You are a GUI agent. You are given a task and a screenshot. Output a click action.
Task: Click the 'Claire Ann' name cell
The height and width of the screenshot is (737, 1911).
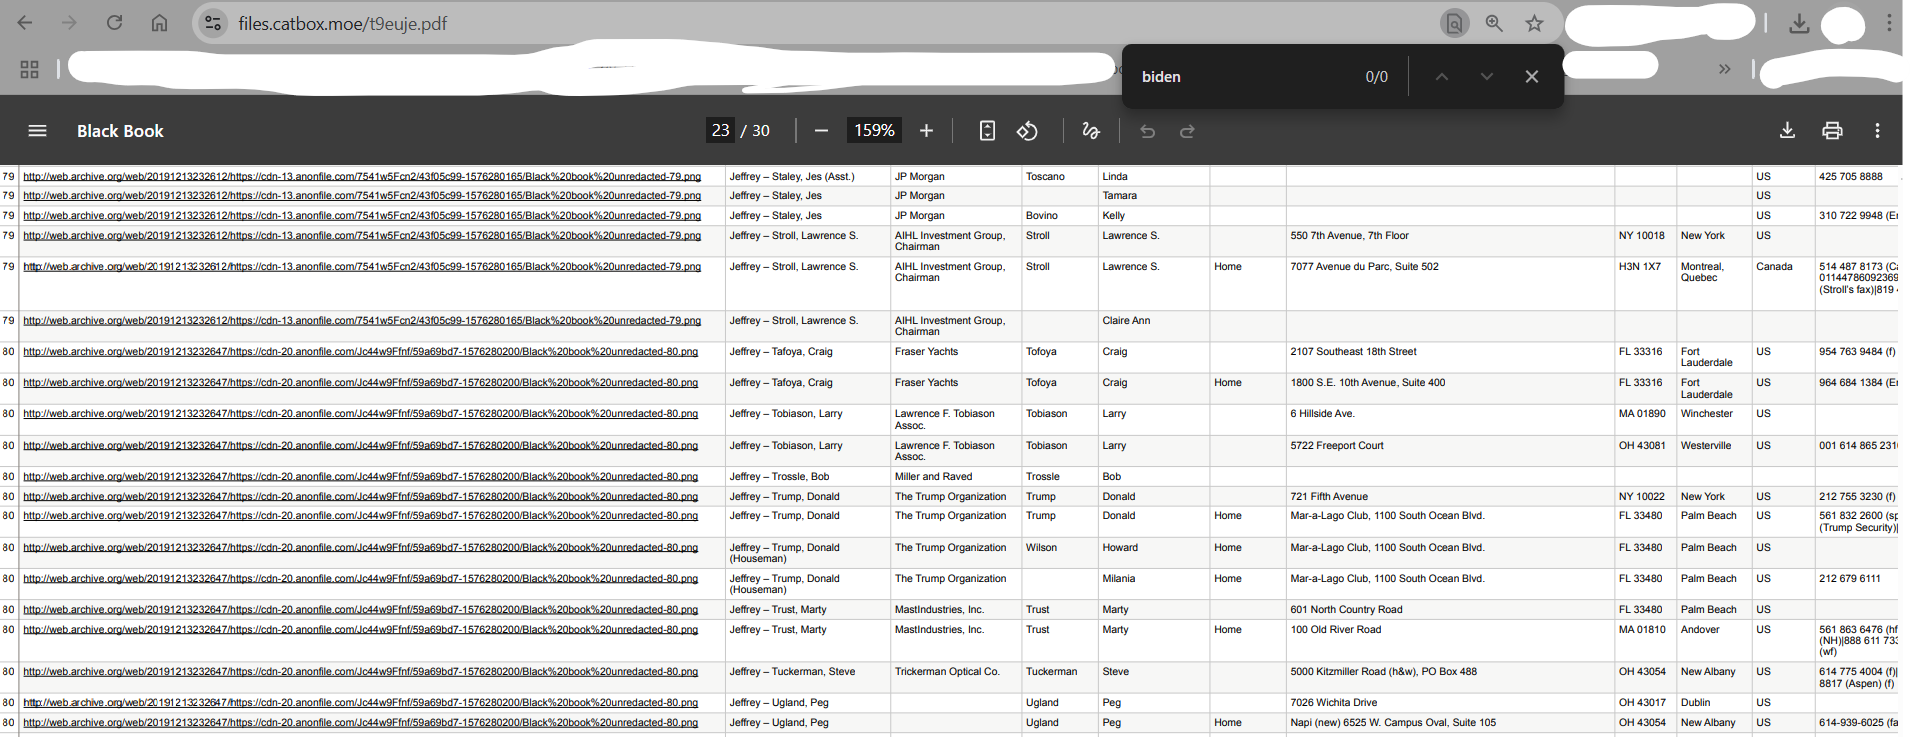click(x=1126, y=321)
